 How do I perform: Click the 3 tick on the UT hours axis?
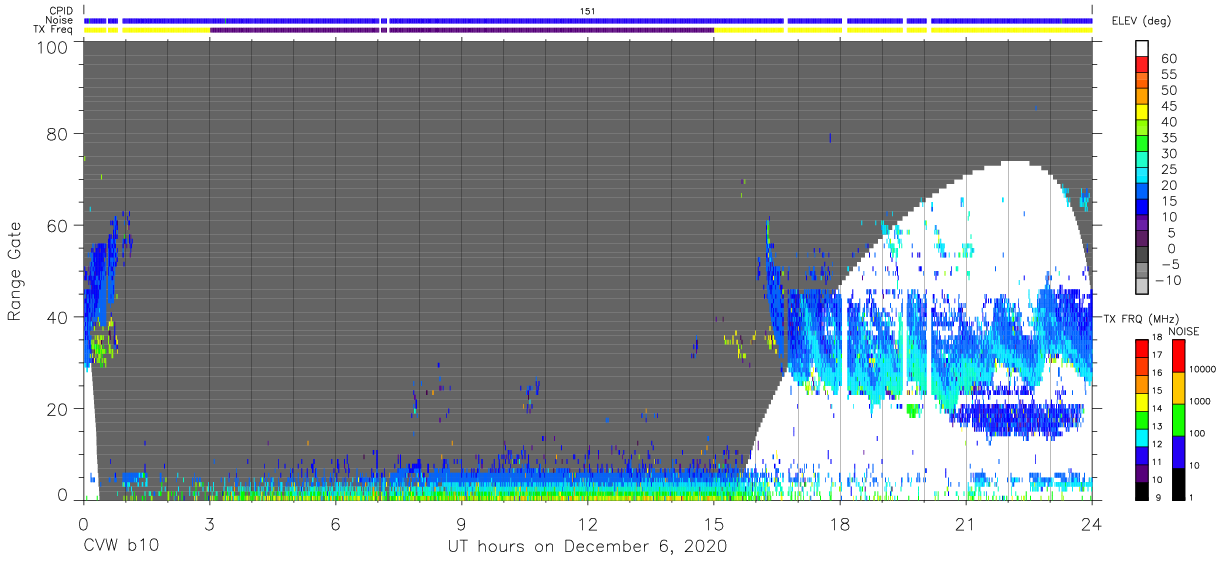point(209,524)
